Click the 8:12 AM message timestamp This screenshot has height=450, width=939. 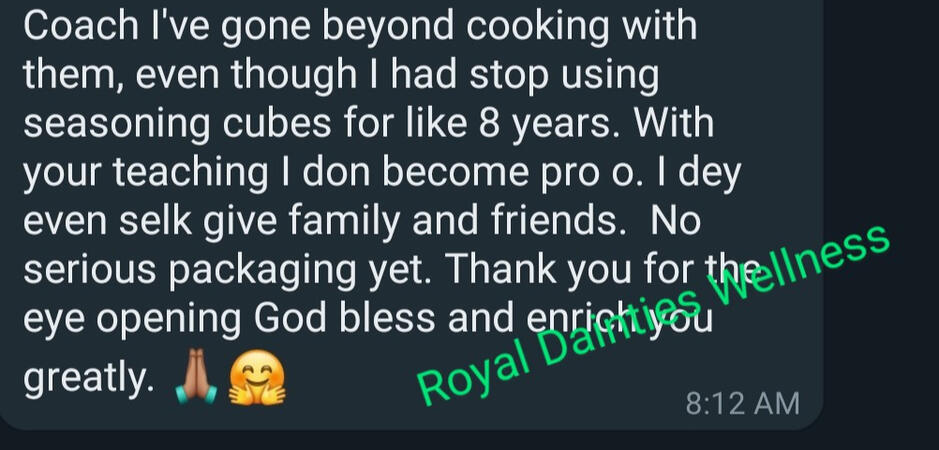tap(743, 403)
